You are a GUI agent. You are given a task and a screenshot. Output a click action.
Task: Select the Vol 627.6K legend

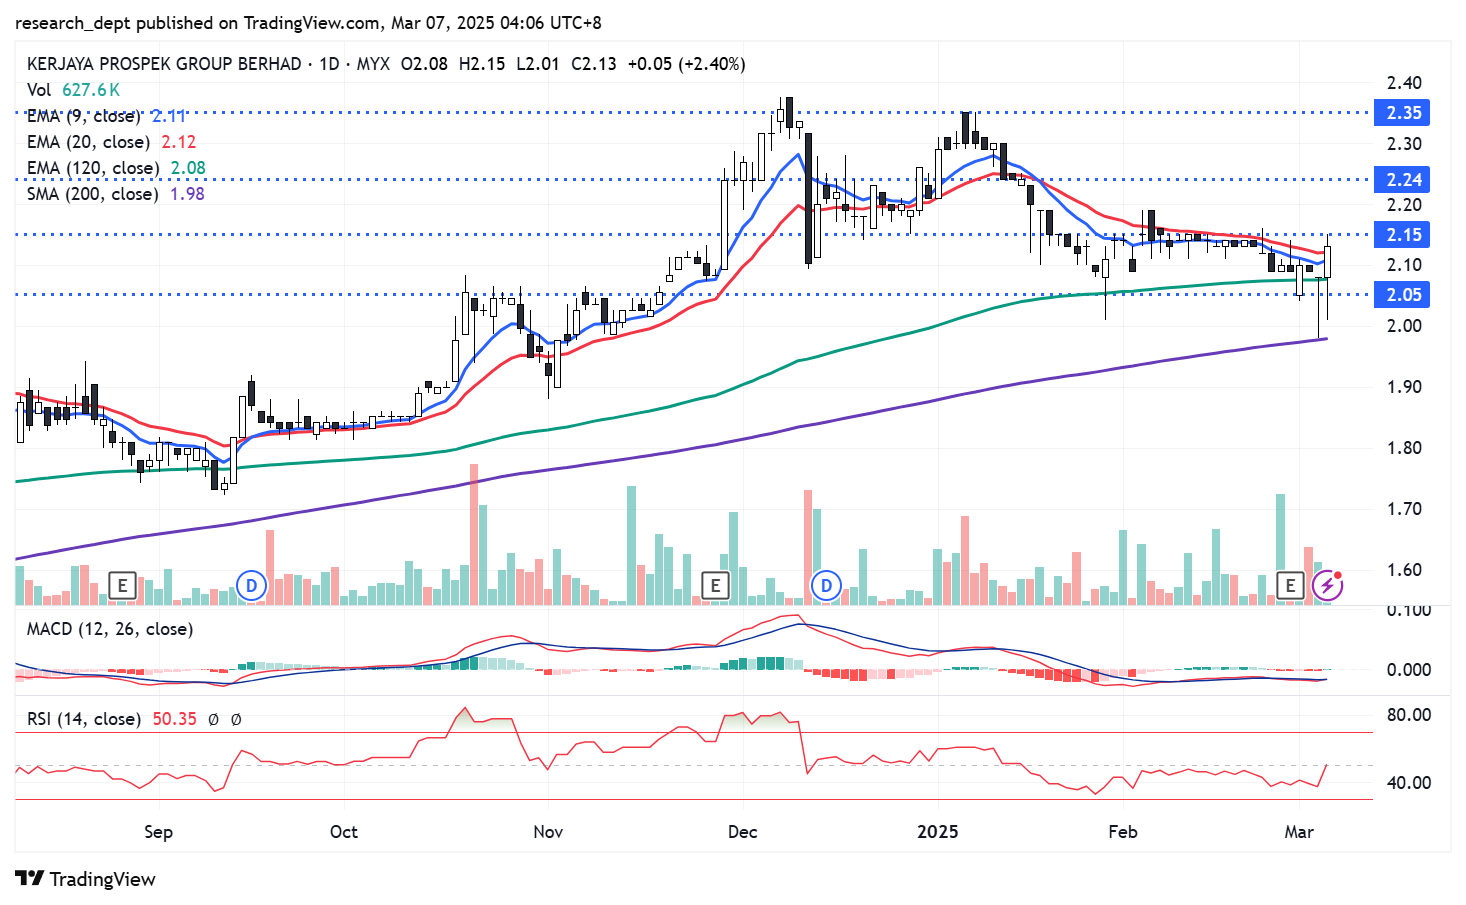pyautogui.click(x=73, y=90)
